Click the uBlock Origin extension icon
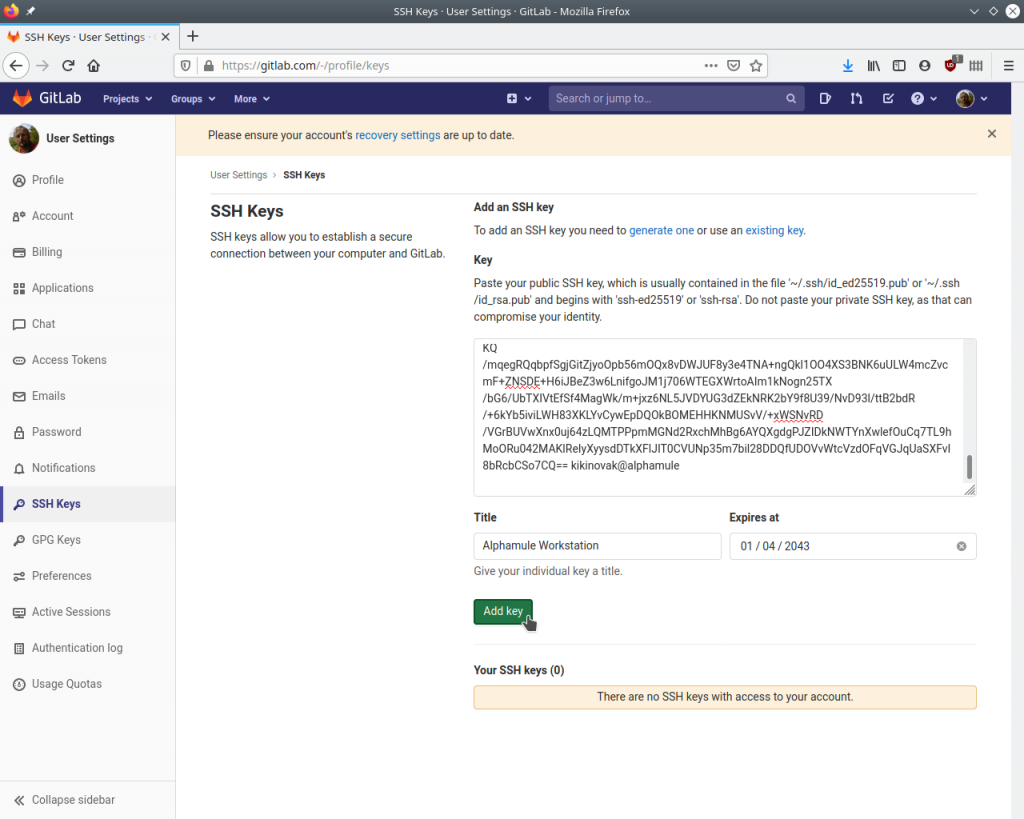1024x819 pixels. pyautogui.click(x=950, y=65)
